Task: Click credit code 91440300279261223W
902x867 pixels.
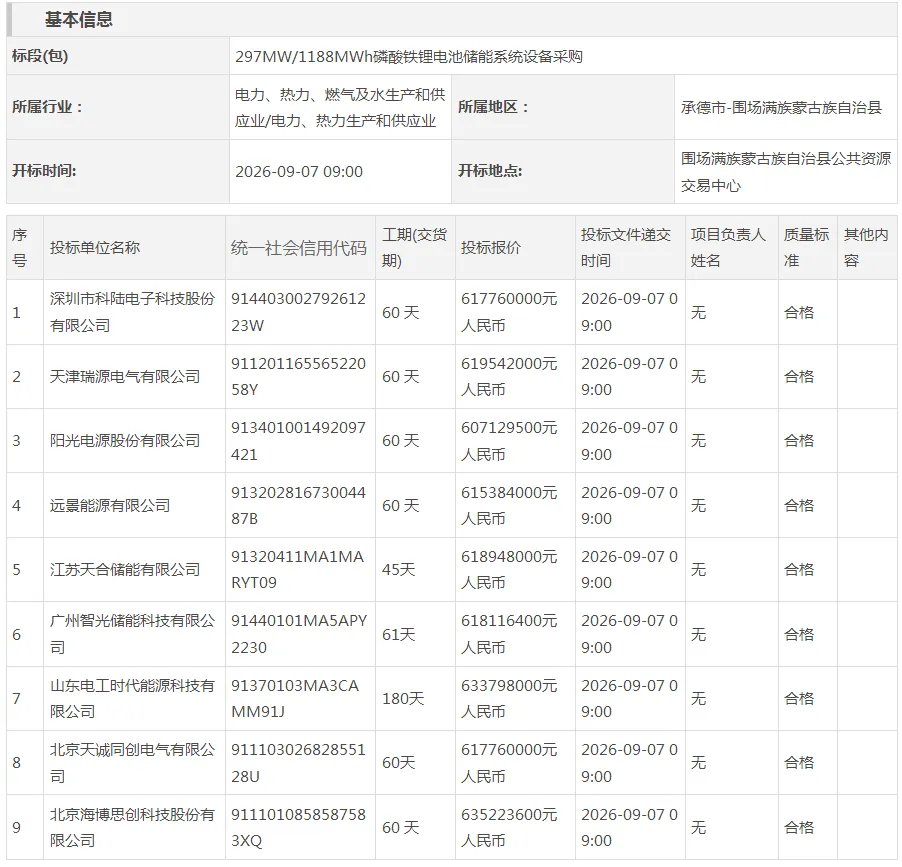Action: 299,312
